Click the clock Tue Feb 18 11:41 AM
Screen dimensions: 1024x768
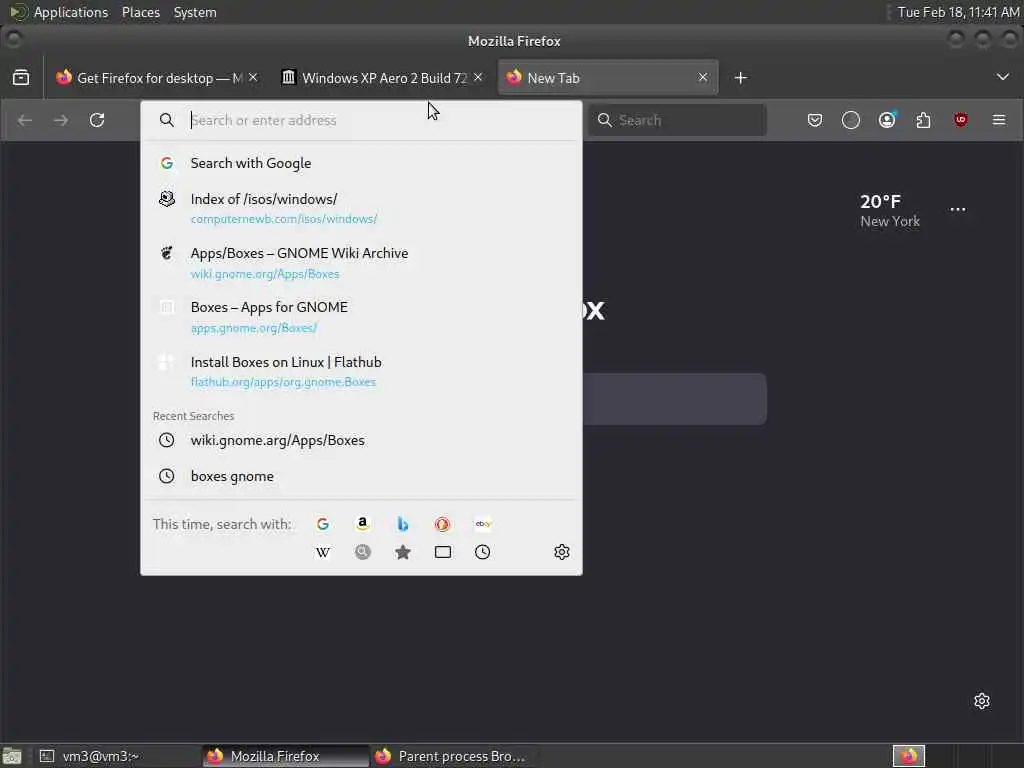[958, 12]
